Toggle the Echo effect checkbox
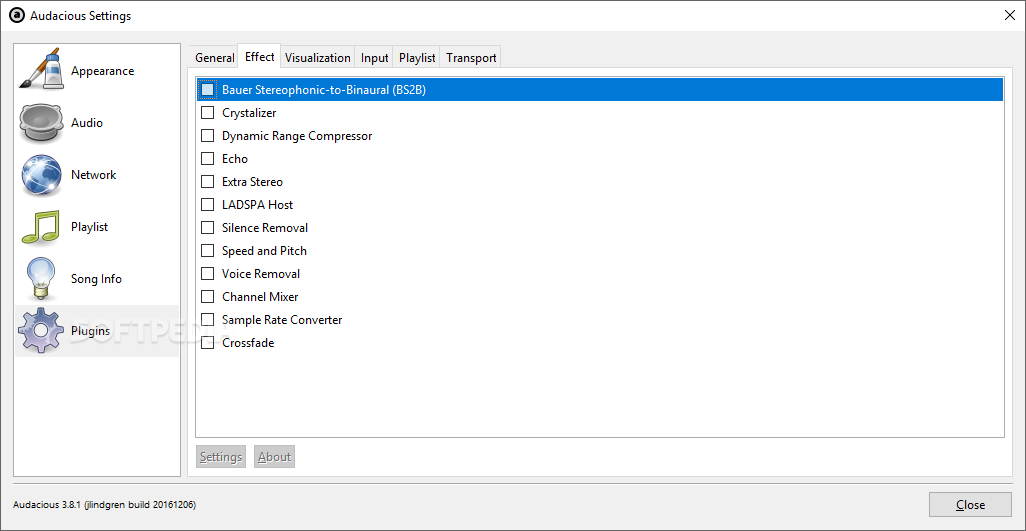This screenshot has width=1026, height=531. tap(207, 158)
